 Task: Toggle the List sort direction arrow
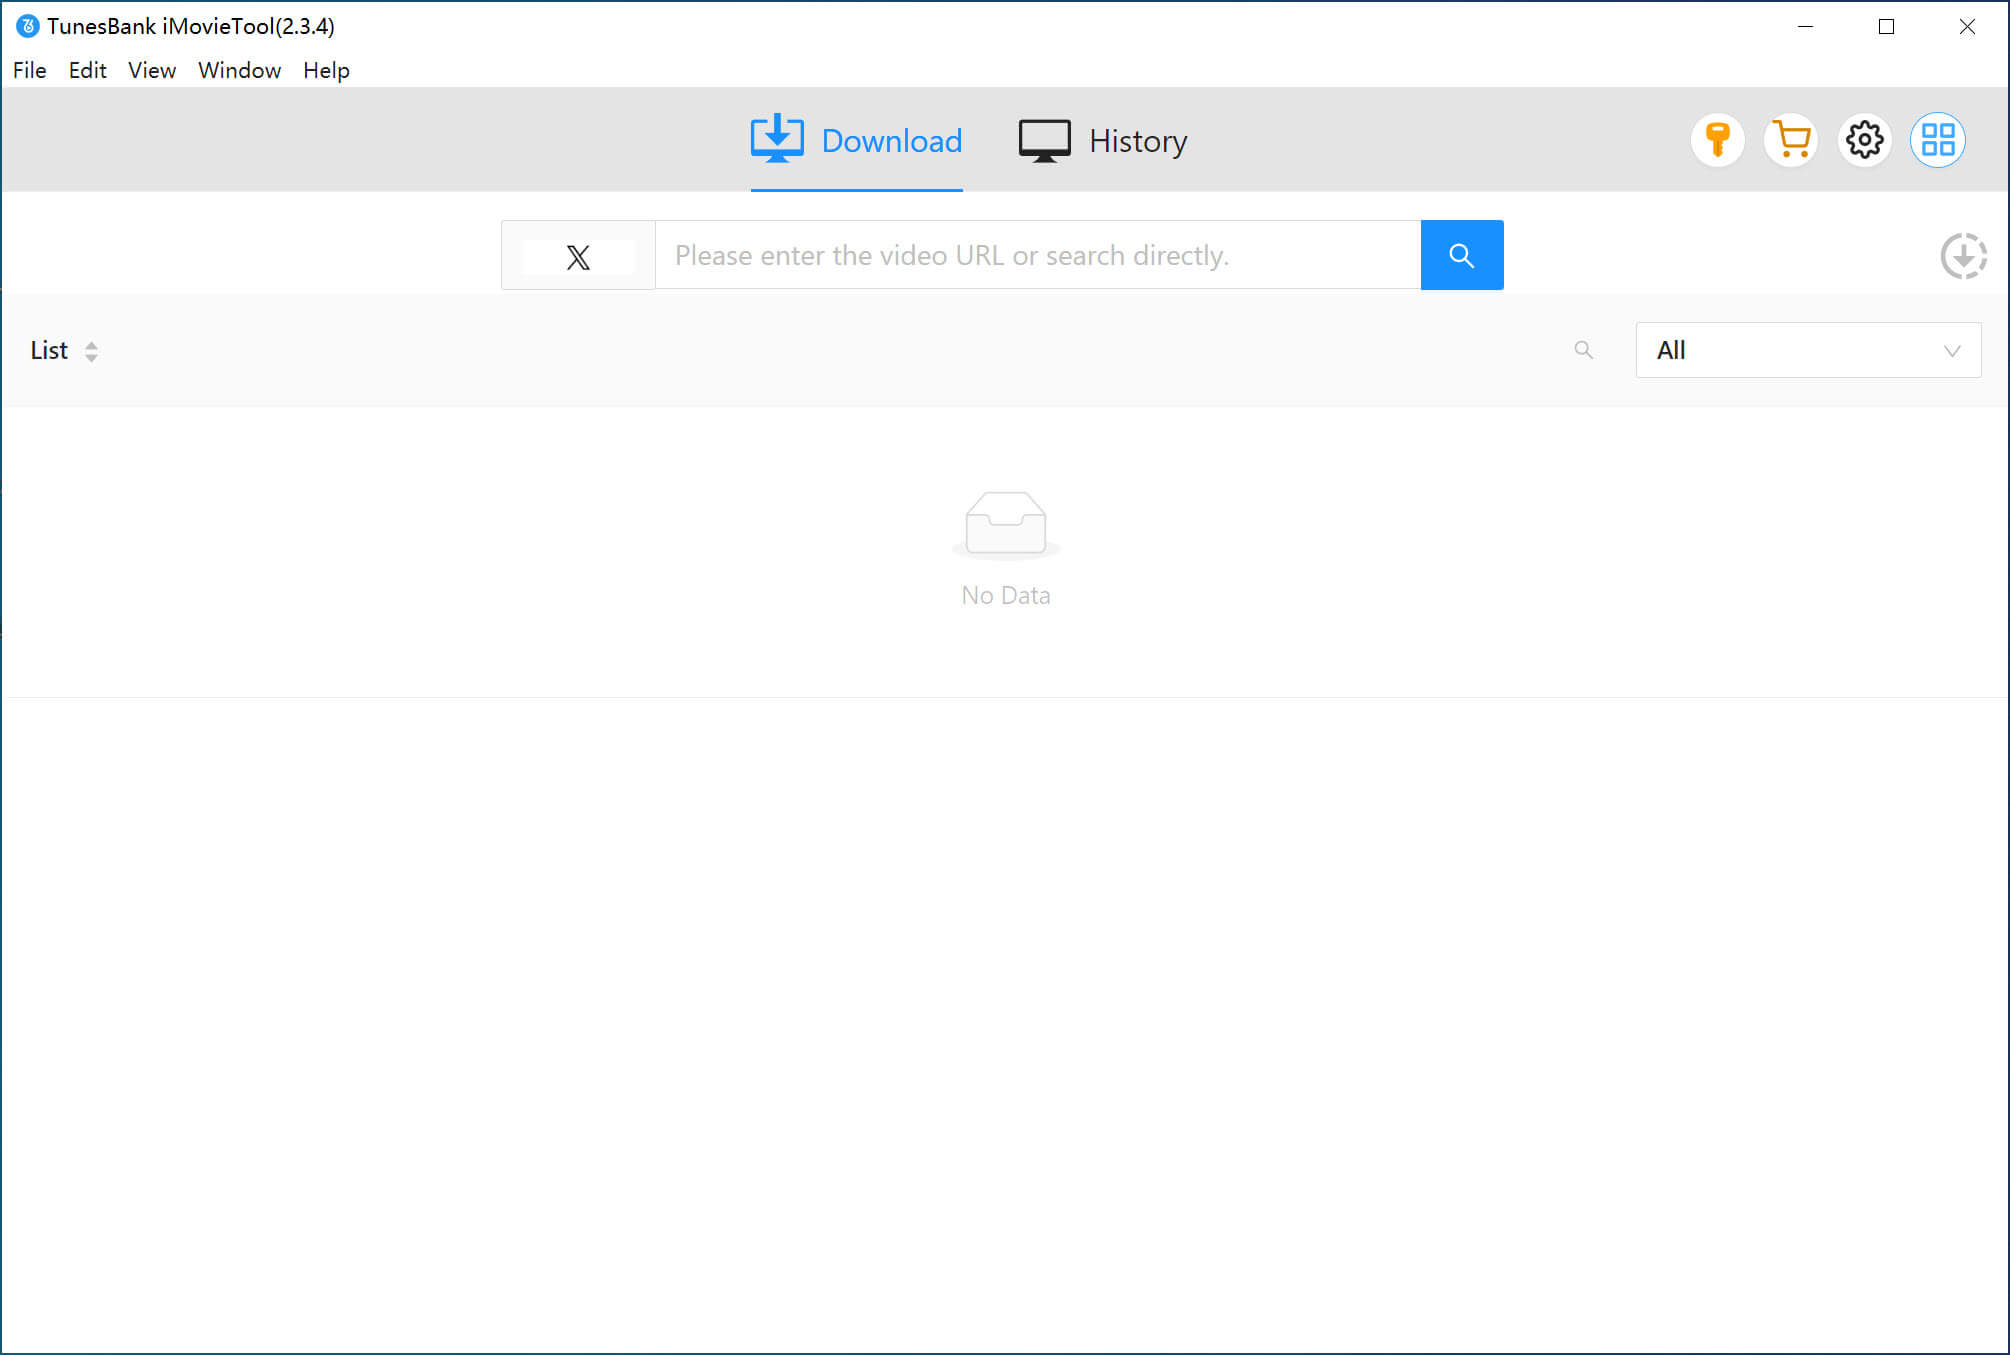tap(91, 351)
